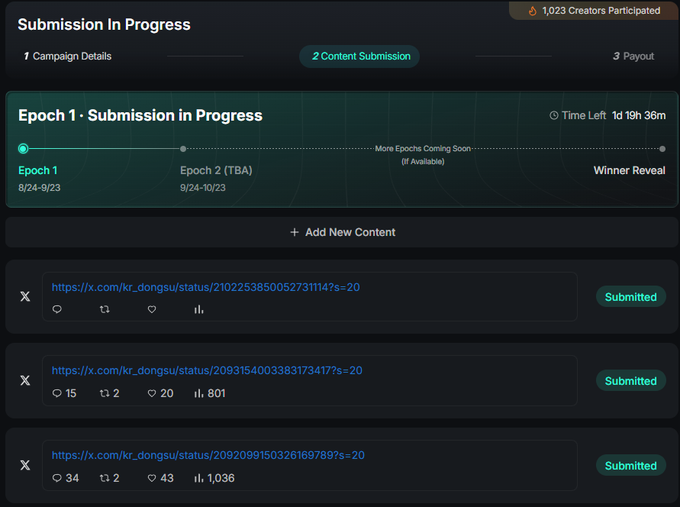680x507 pixels.
Task: Click the Epoch 1 · Submission in Progress title
Action: 140,115
